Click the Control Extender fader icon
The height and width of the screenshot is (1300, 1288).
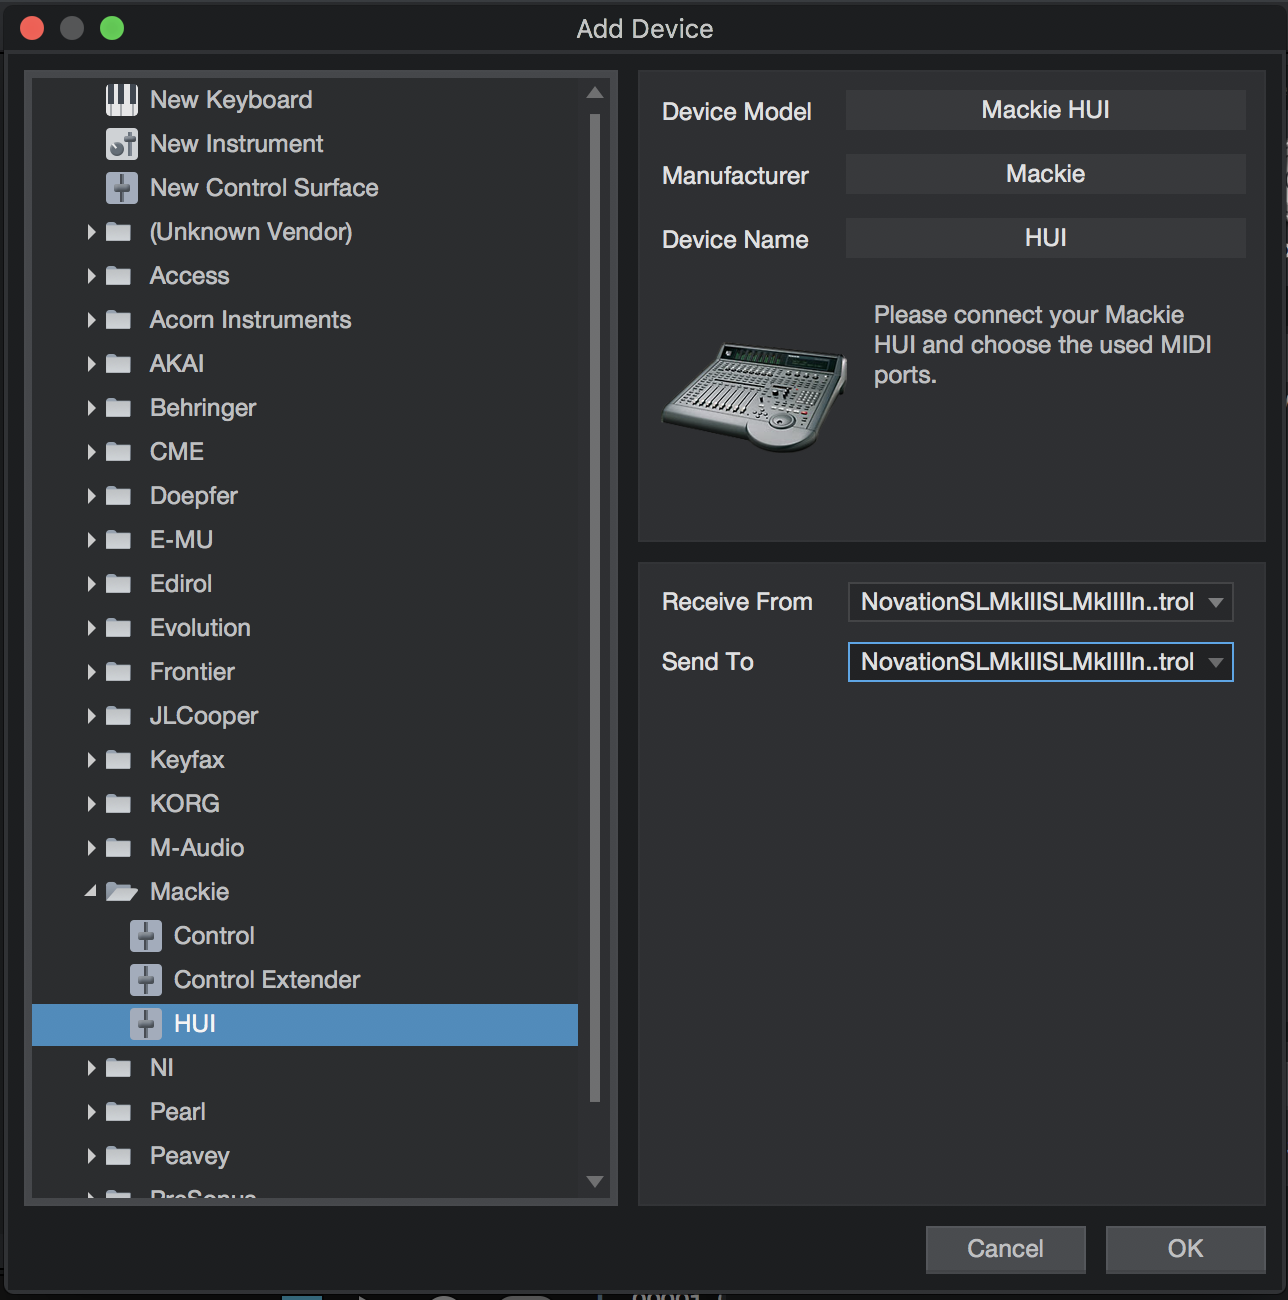(146, 980)
